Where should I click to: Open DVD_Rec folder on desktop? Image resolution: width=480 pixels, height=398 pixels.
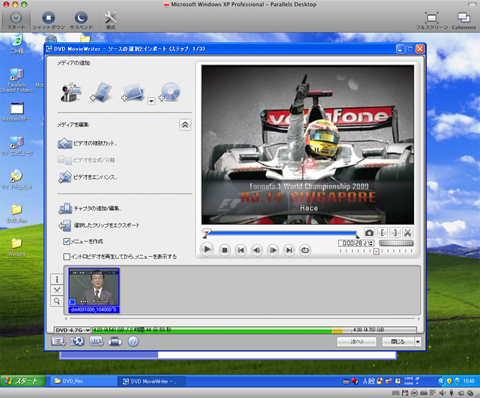(17, 213)
